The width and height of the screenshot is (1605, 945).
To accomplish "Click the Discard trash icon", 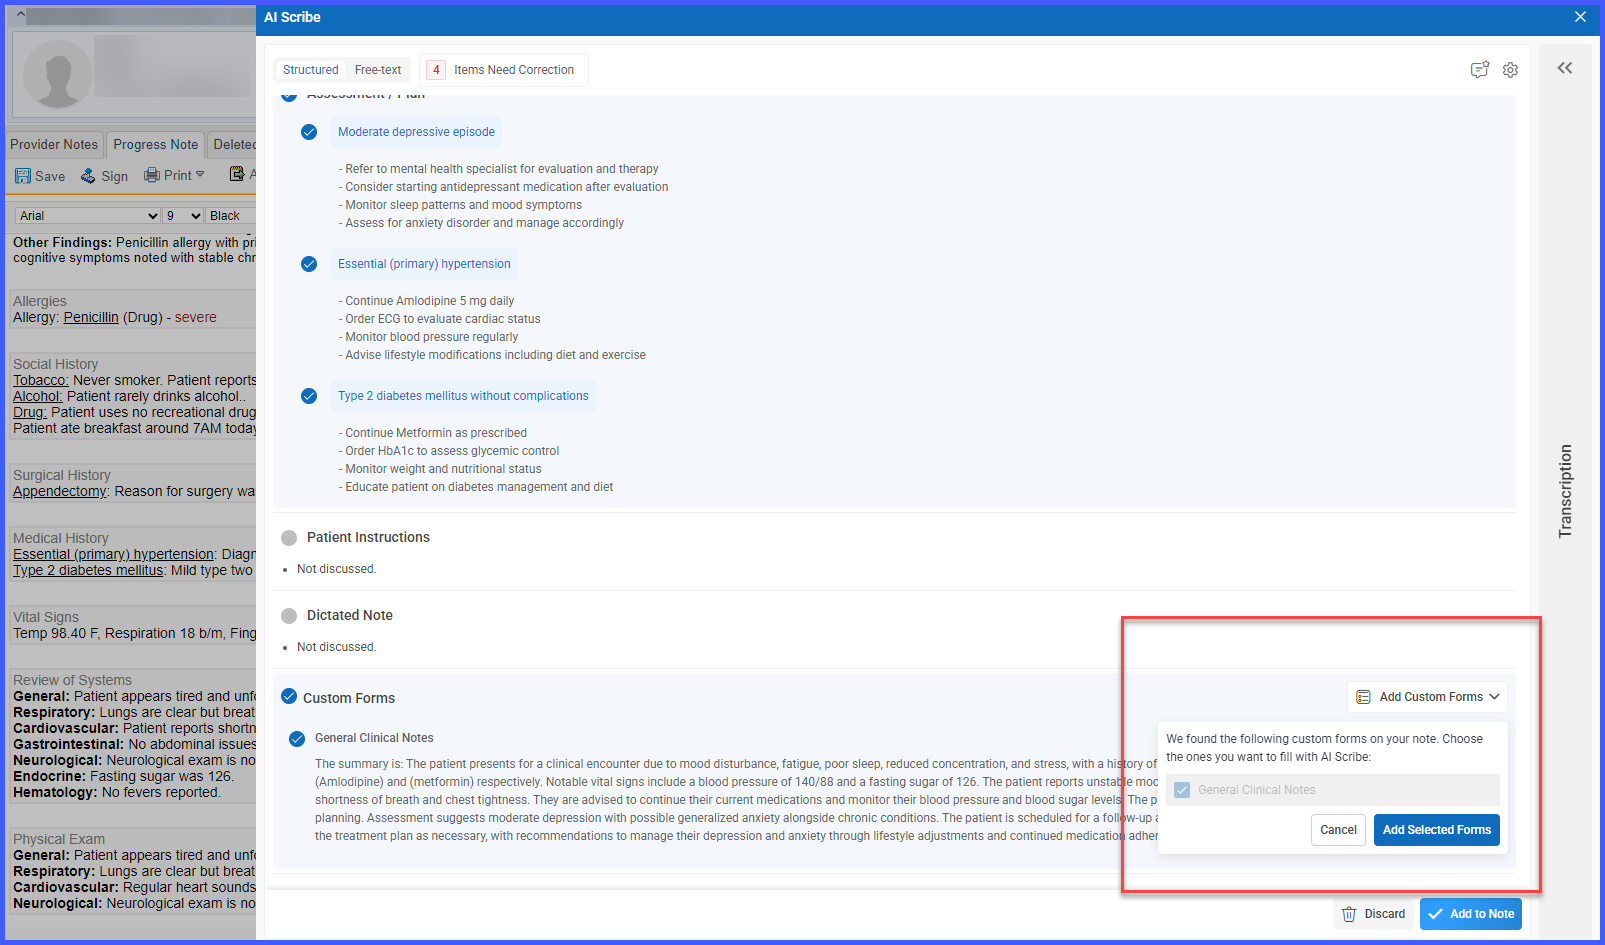I will click(x=1349, y=914).
